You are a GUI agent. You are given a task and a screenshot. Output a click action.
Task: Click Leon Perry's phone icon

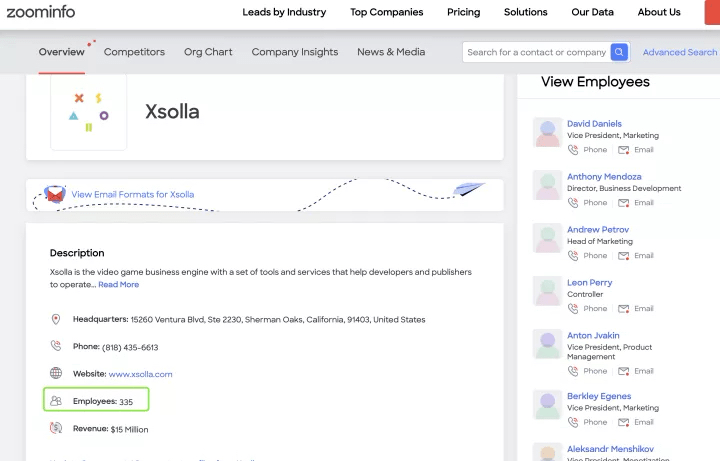pyautogui.click(x=573, y=309)
